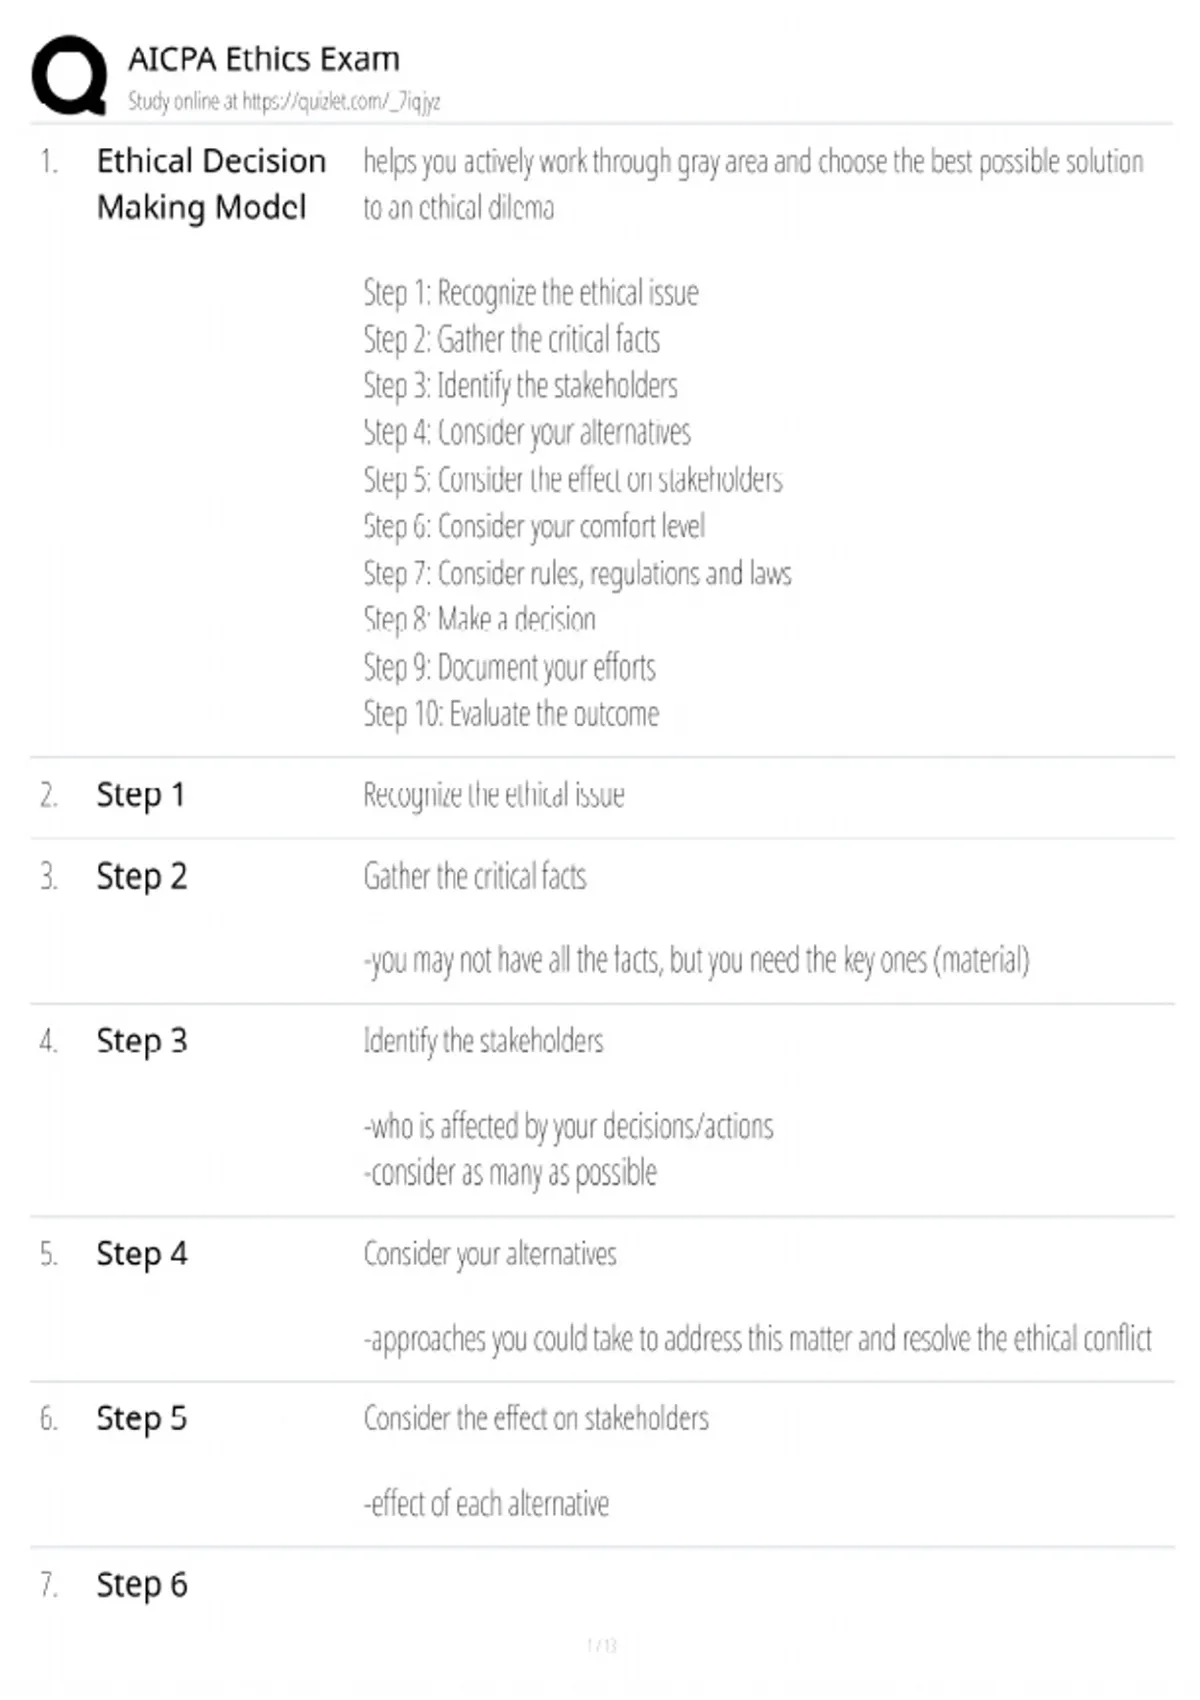
Task: Click the Step 6 term heading
Action: click(x=142, y=1585)
